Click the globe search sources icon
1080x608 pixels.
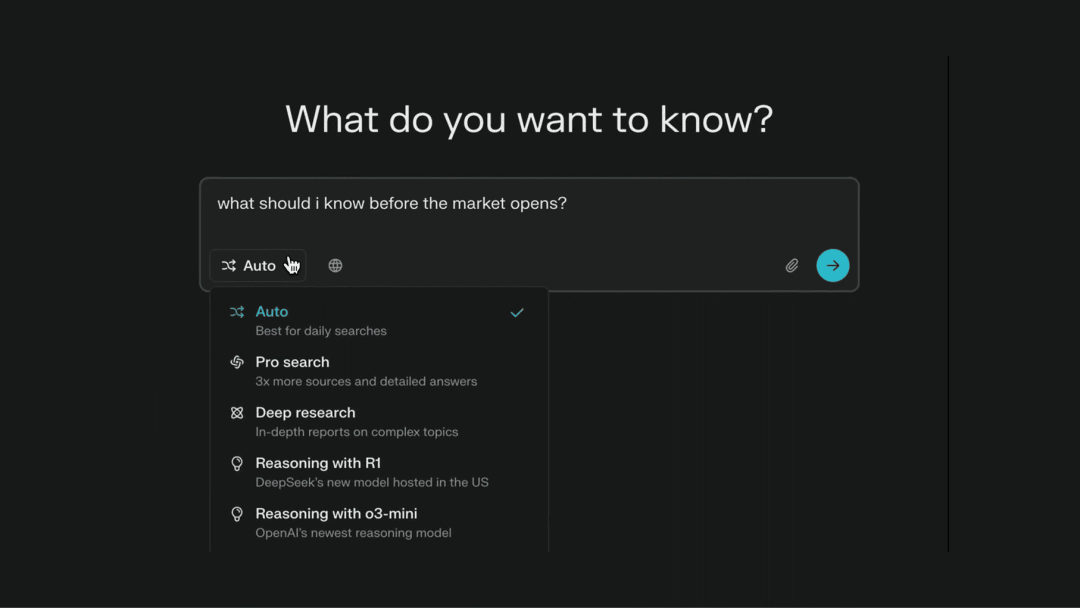tap(335, 266)
